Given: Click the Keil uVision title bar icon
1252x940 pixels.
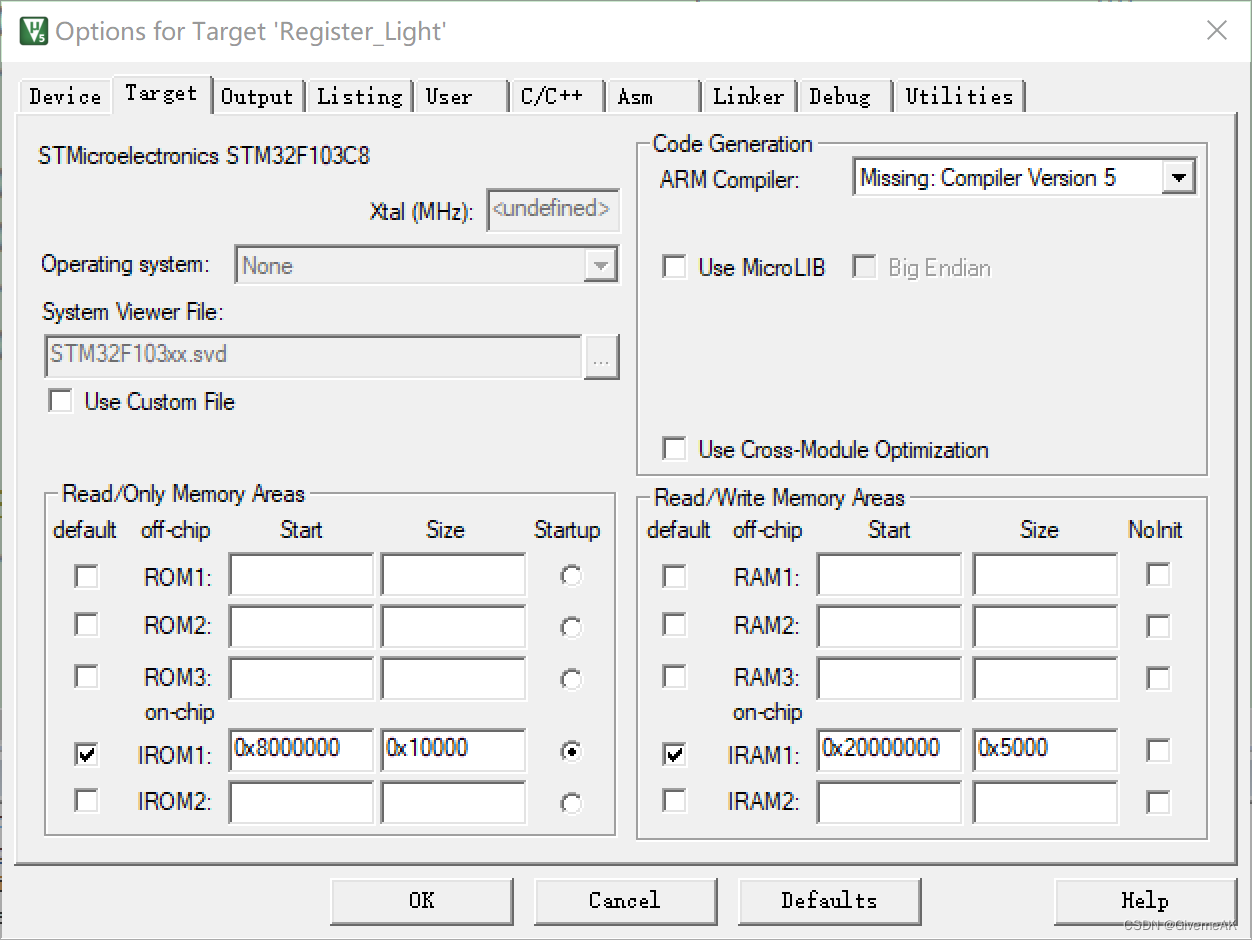Looking at the screenshot, I should click(x=34, y=31).
